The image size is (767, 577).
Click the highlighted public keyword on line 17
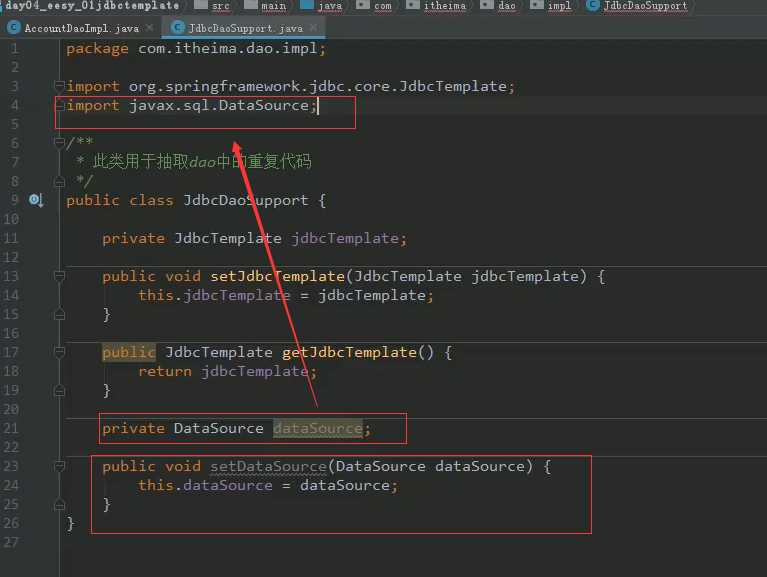point(129,352)
